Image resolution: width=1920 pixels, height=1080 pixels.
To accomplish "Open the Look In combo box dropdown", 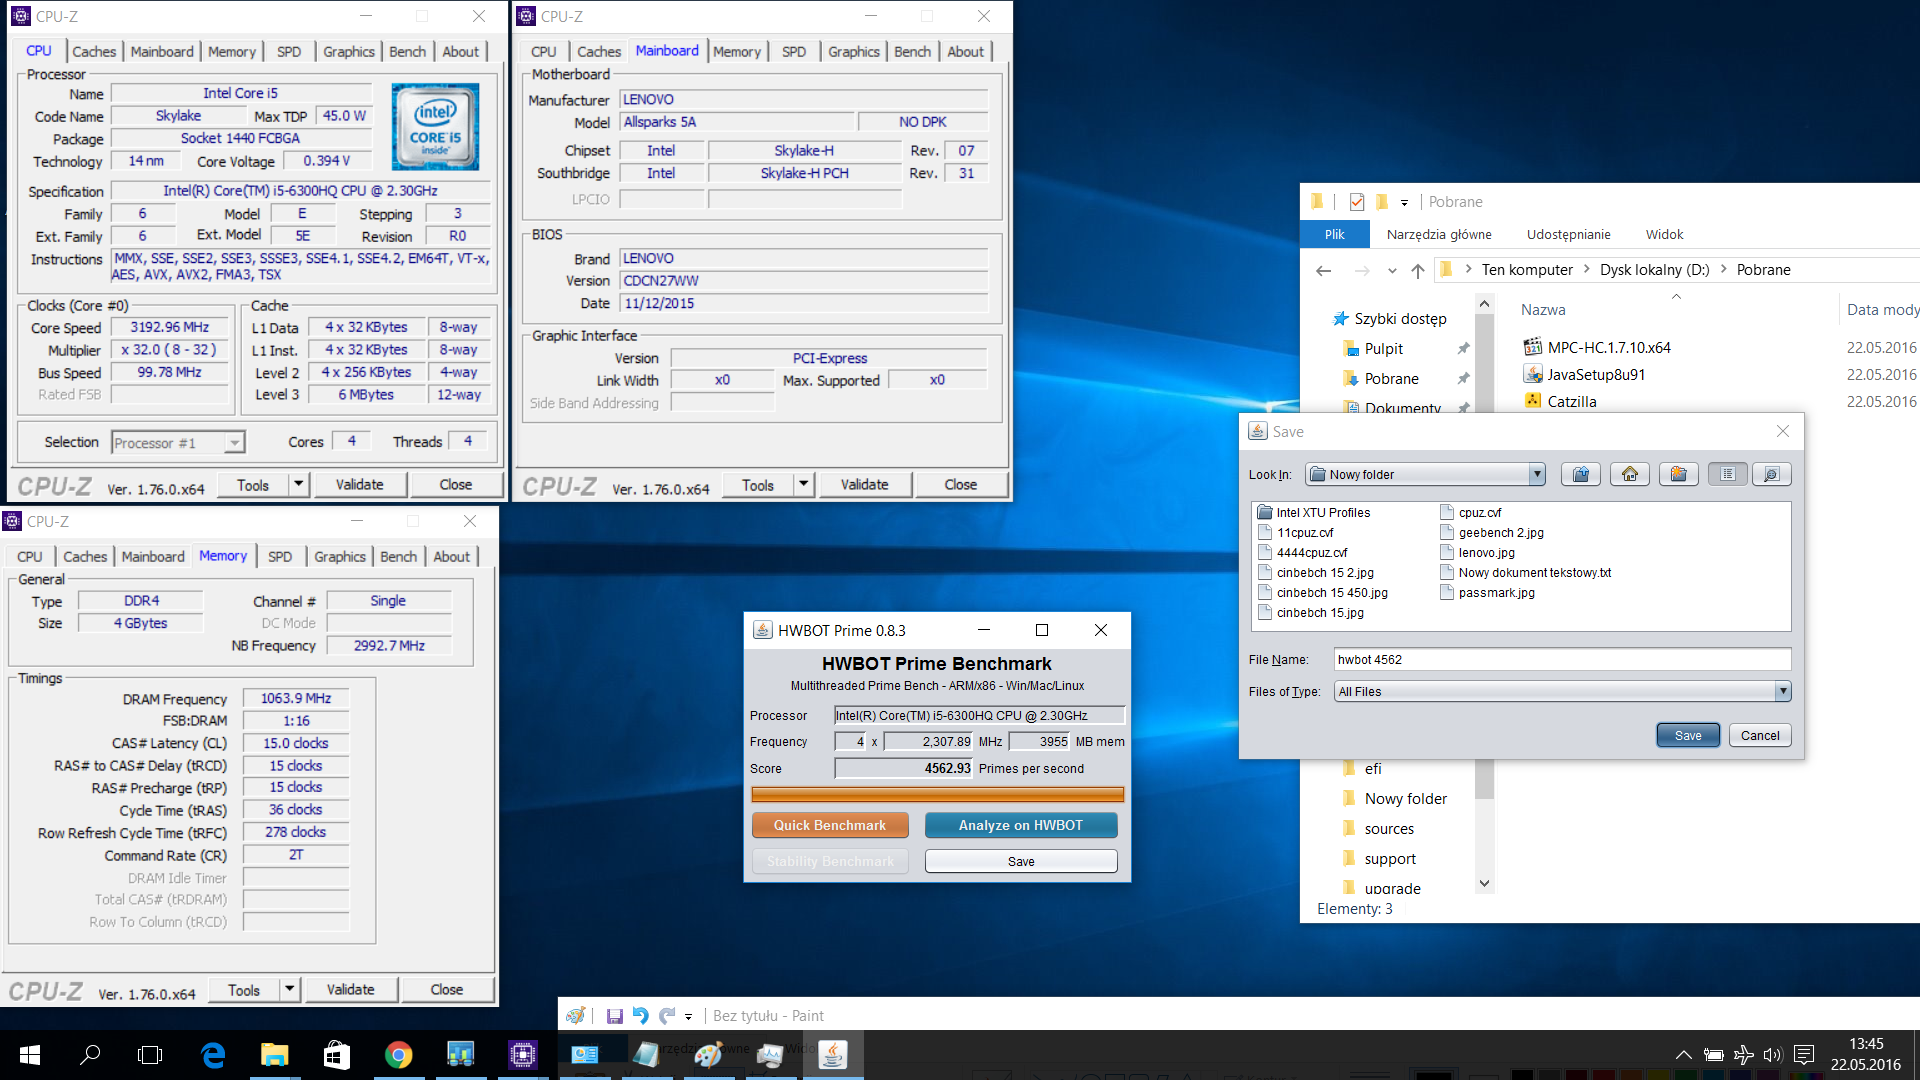I will coord(1537,474).
